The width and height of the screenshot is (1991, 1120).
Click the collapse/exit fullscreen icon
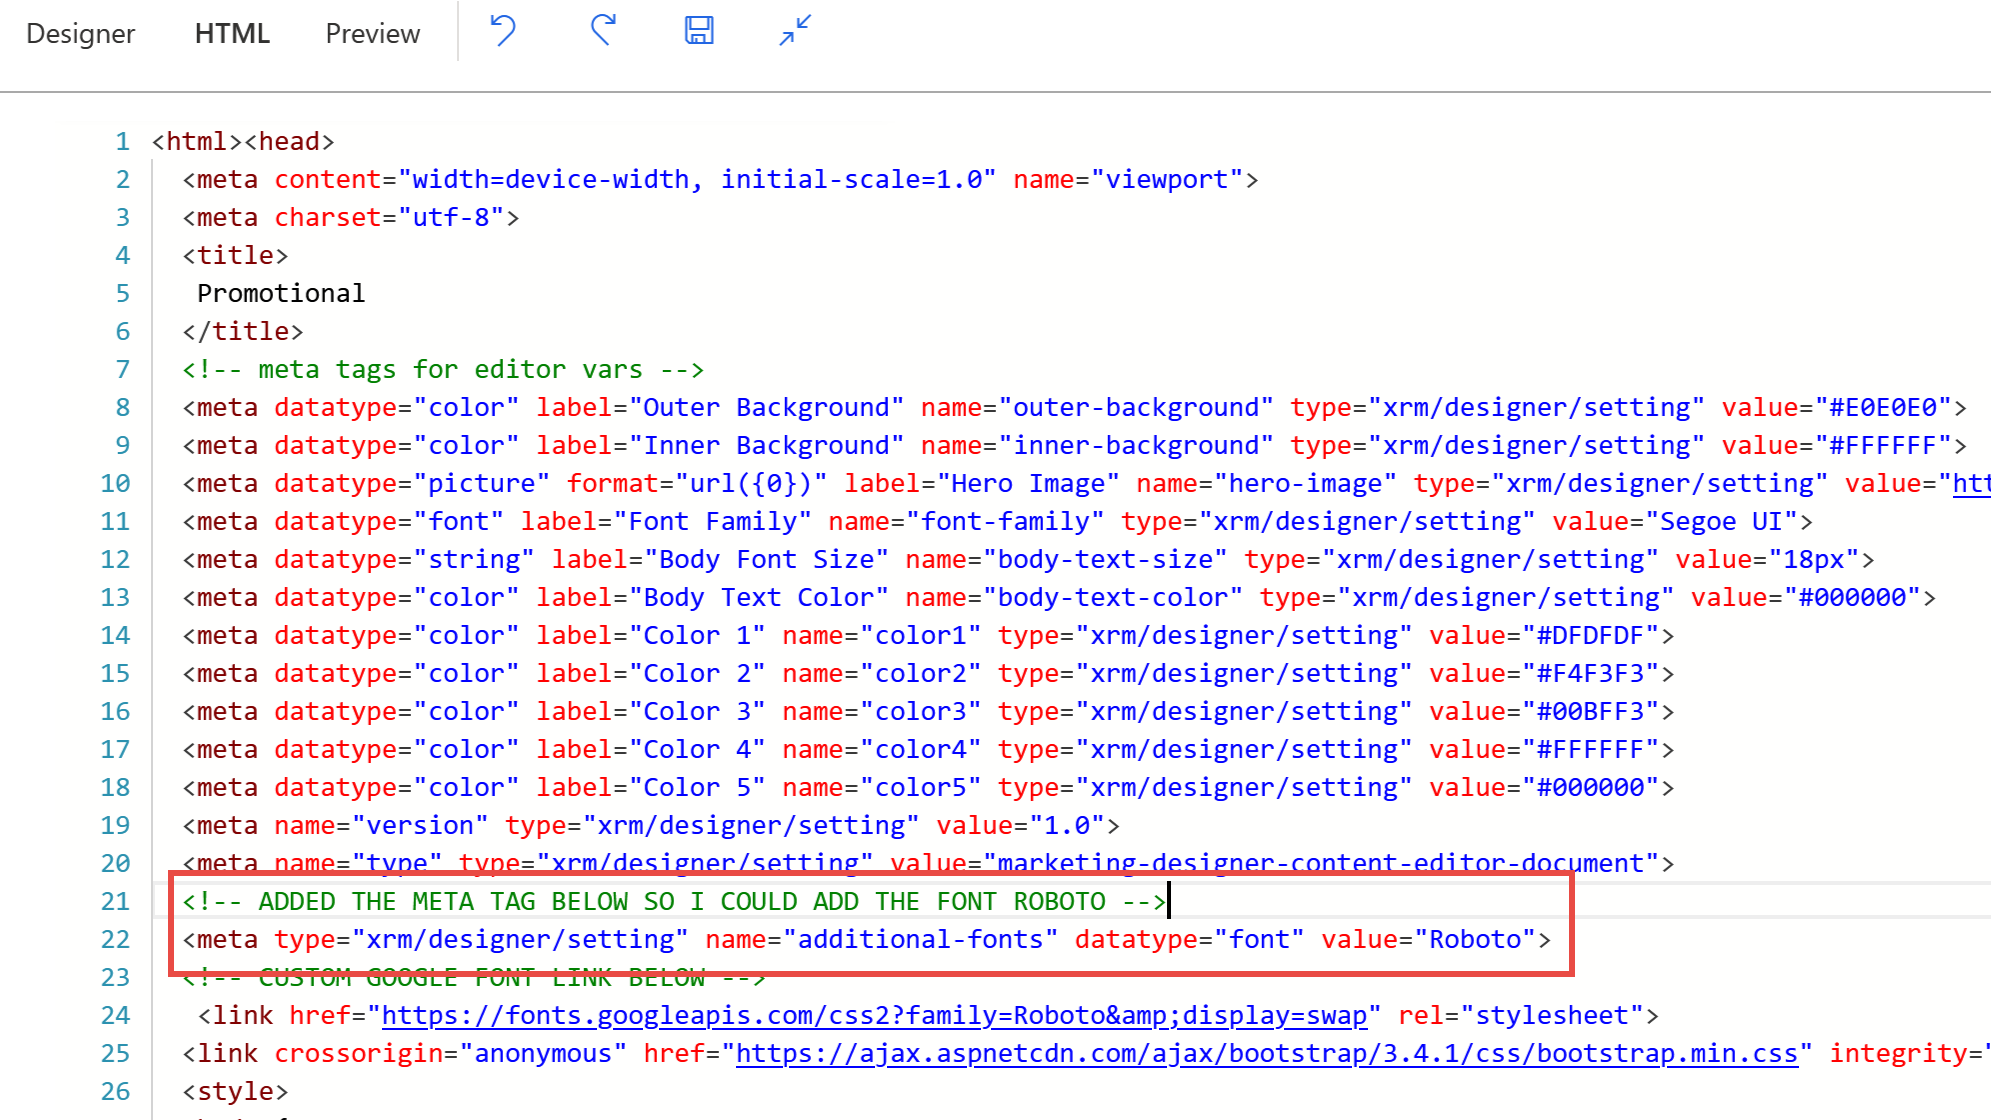tap(793, 31)
